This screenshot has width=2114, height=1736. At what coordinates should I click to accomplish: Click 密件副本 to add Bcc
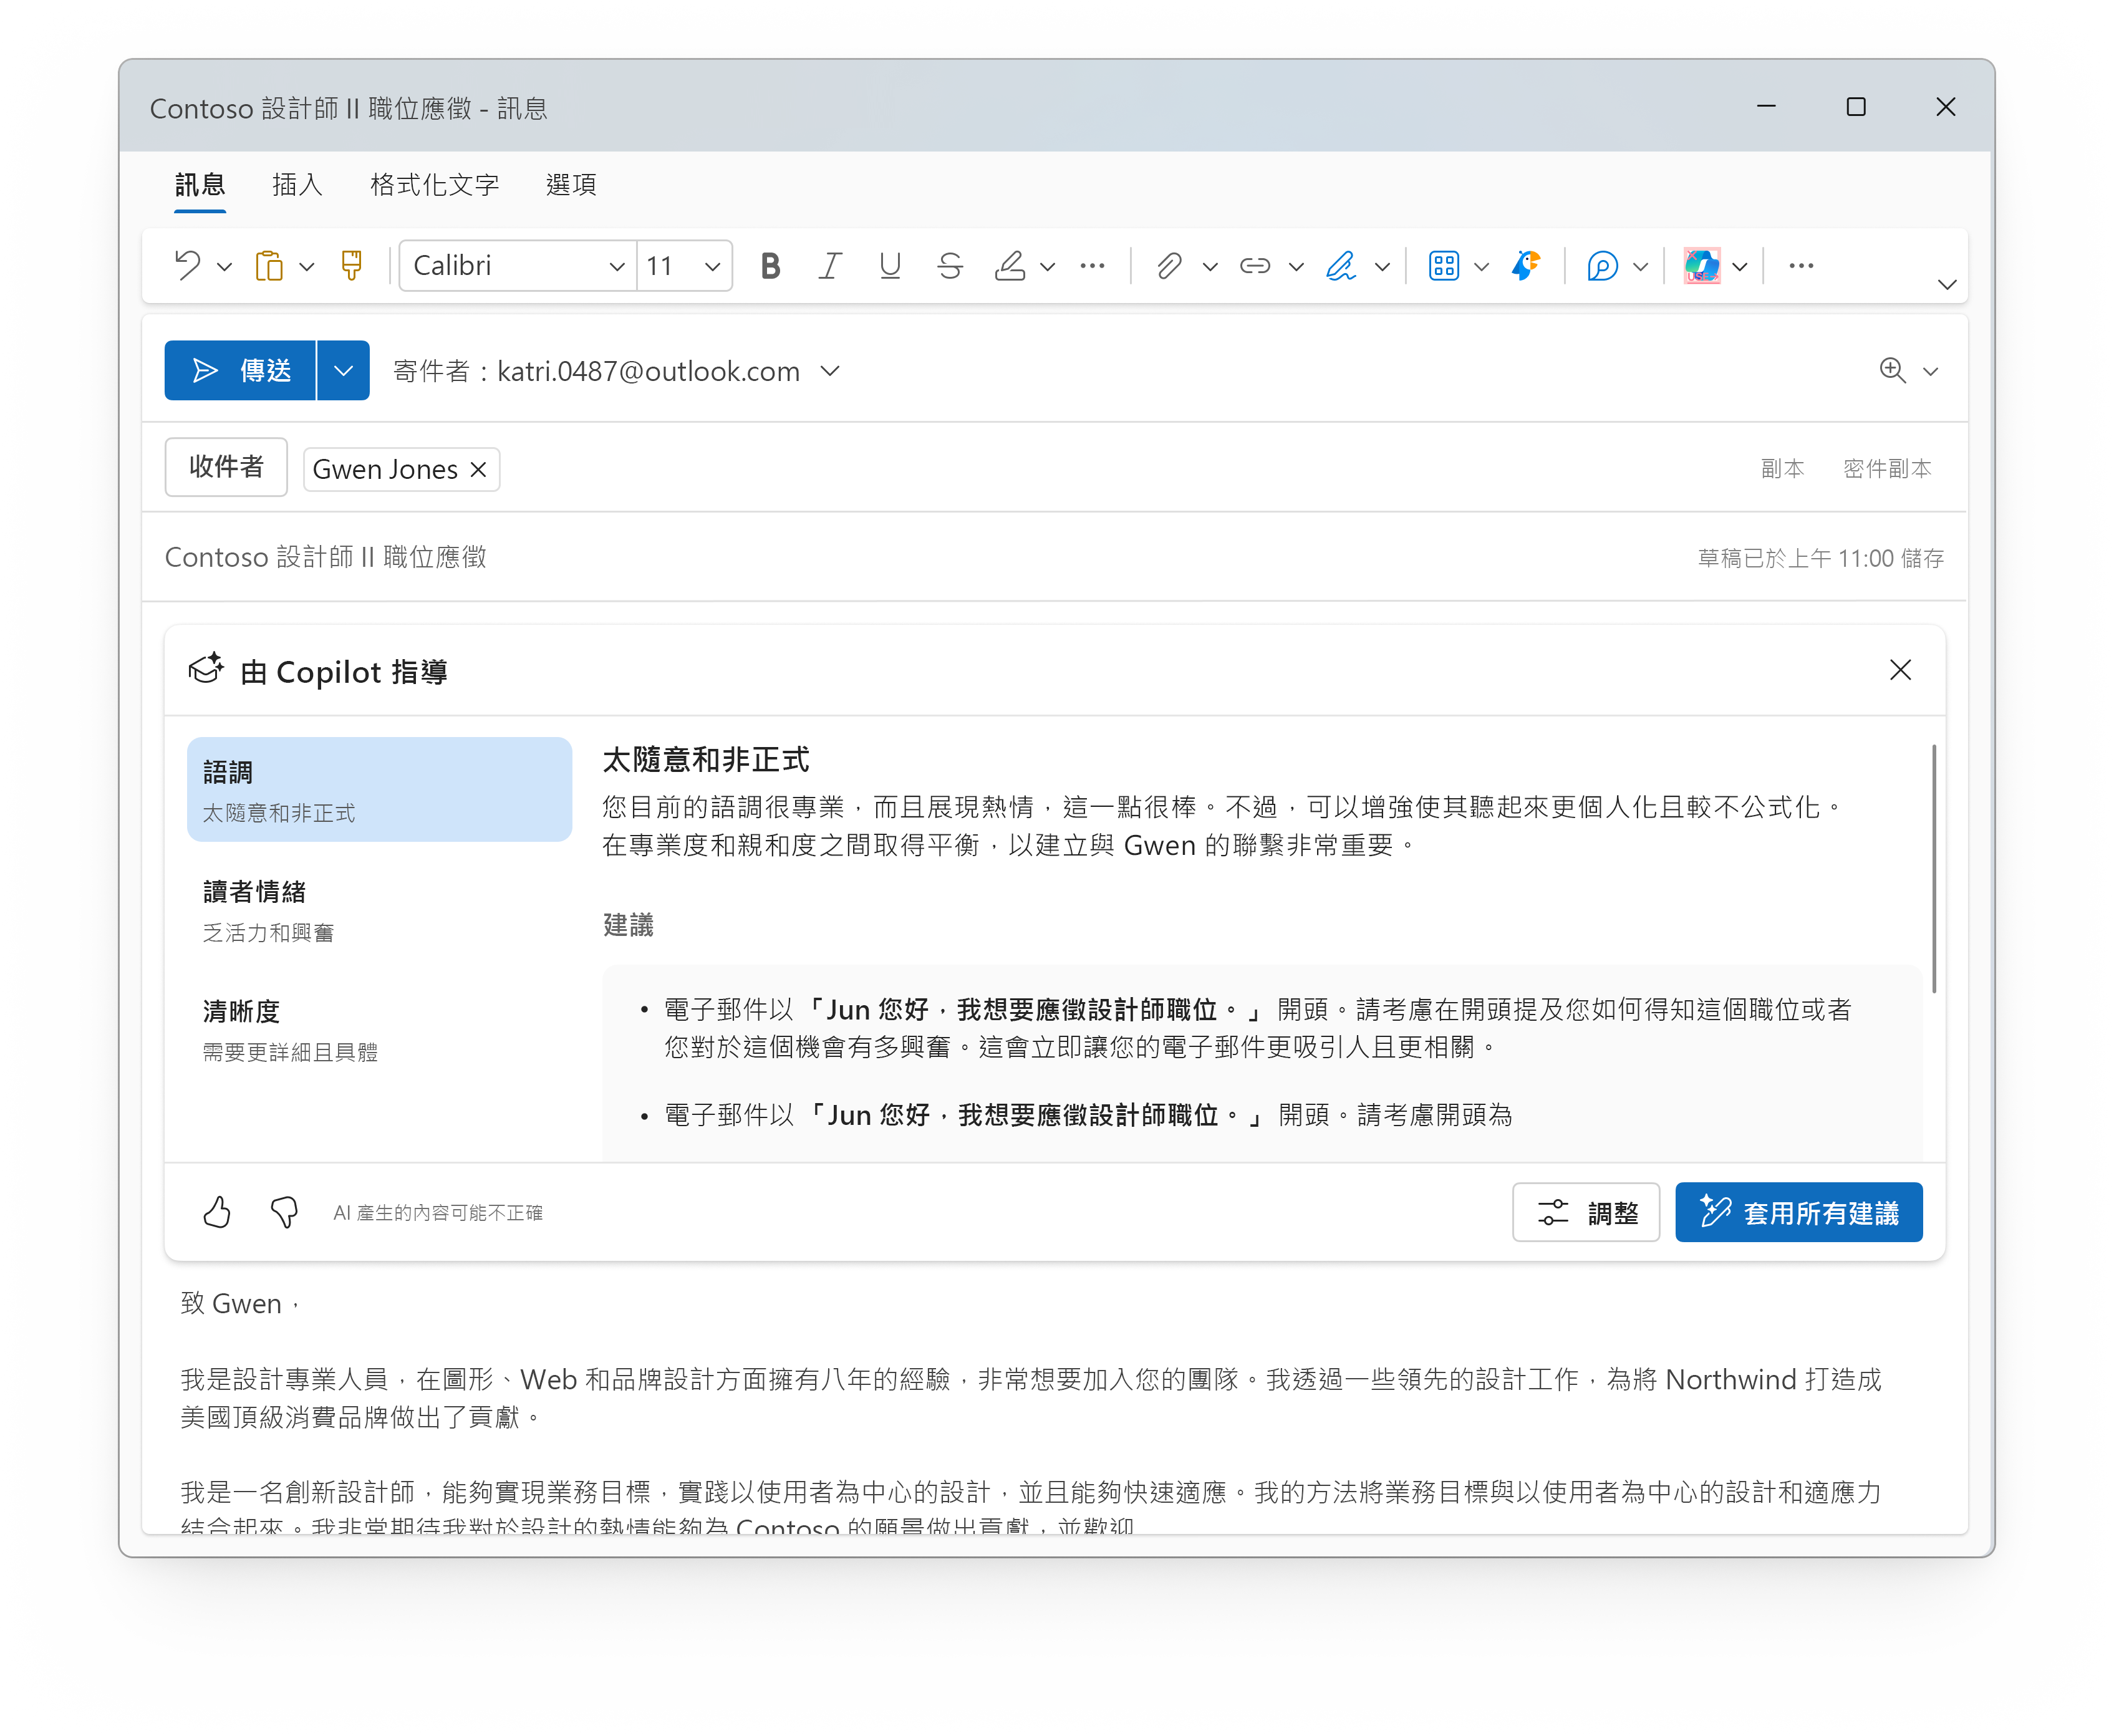pyautogui.click(x=1887, y=469)
